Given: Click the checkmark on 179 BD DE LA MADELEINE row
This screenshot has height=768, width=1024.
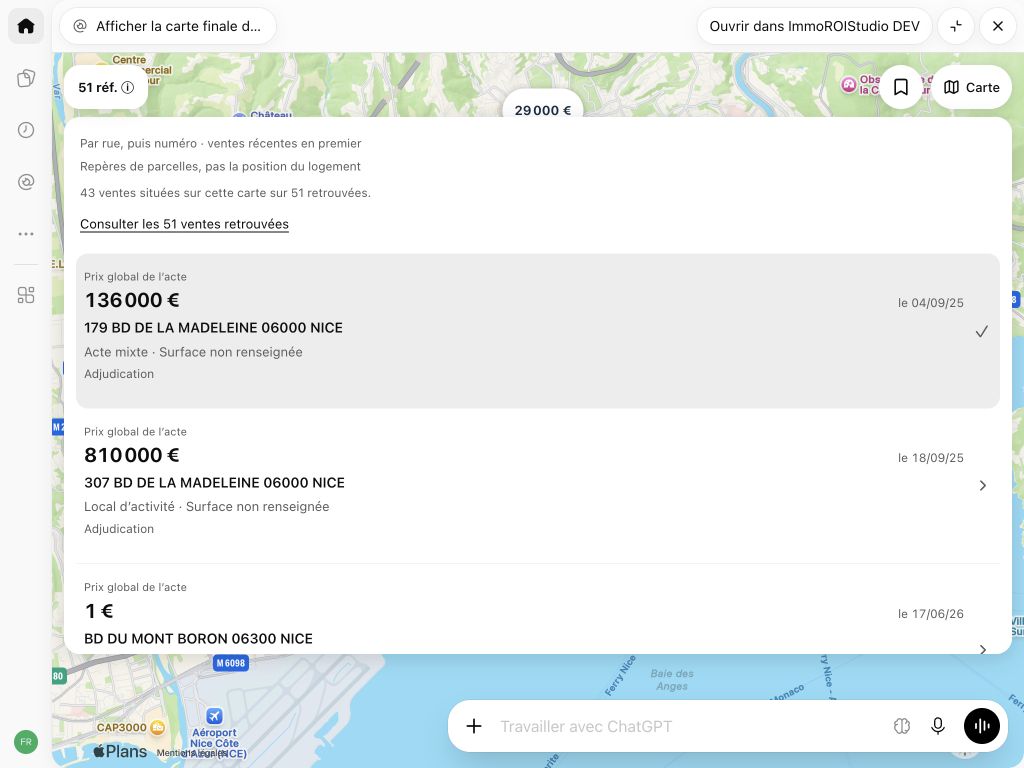Looking at the screenshot, I should [982, 332].
